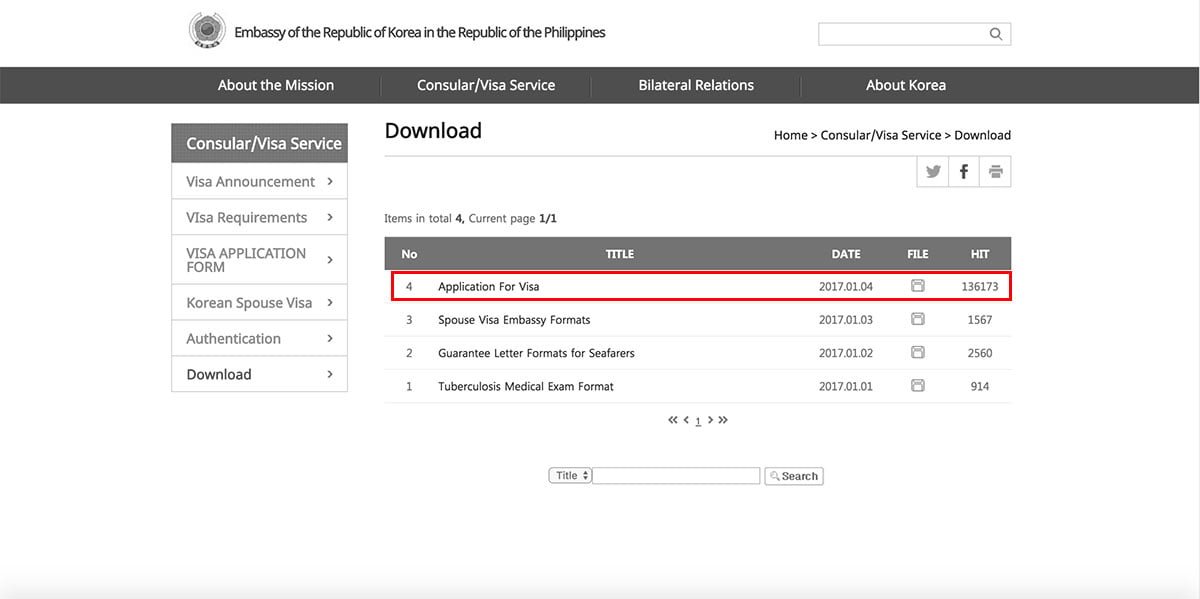Open the Application For Visa link
This screenshot has width=1200, height=599.
tap(488, 287)
